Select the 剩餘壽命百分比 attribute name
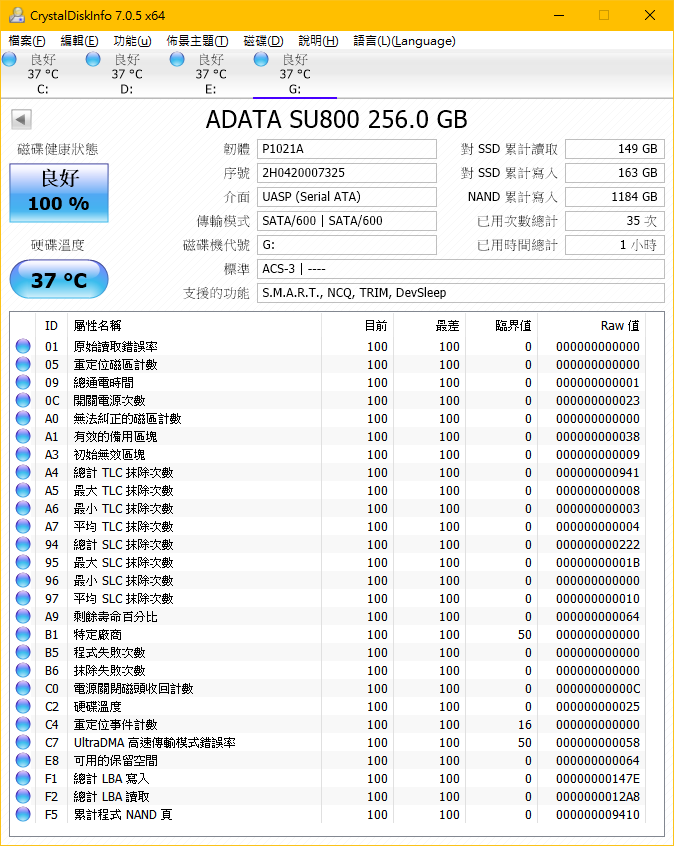 click(115, 617)
